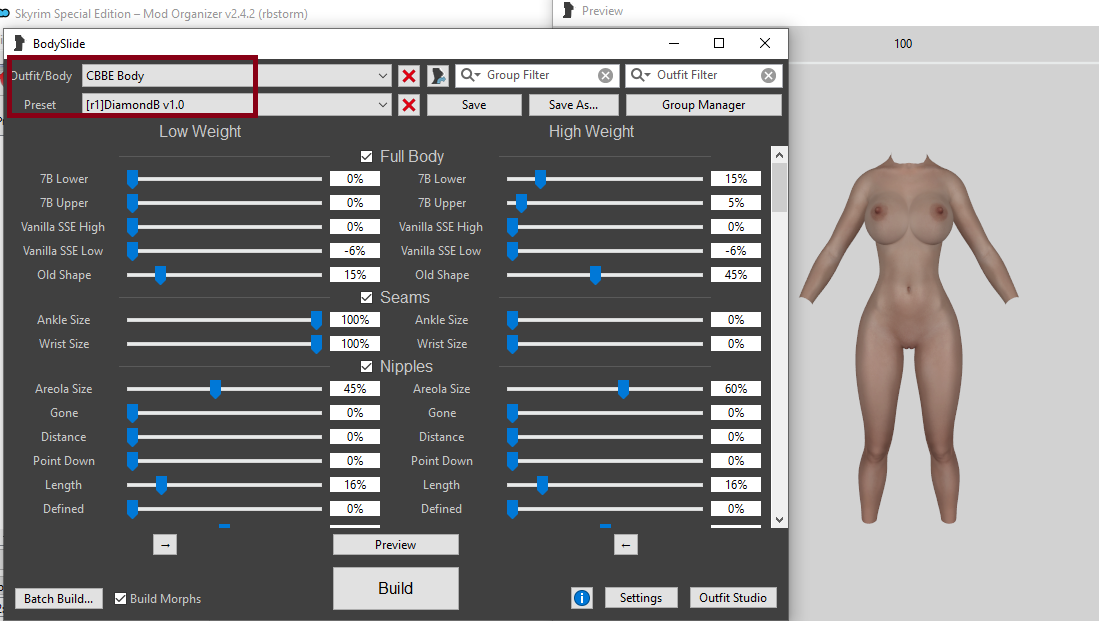
Task: Click the high weight 7B Upper 5% value field
Action: 736,203
